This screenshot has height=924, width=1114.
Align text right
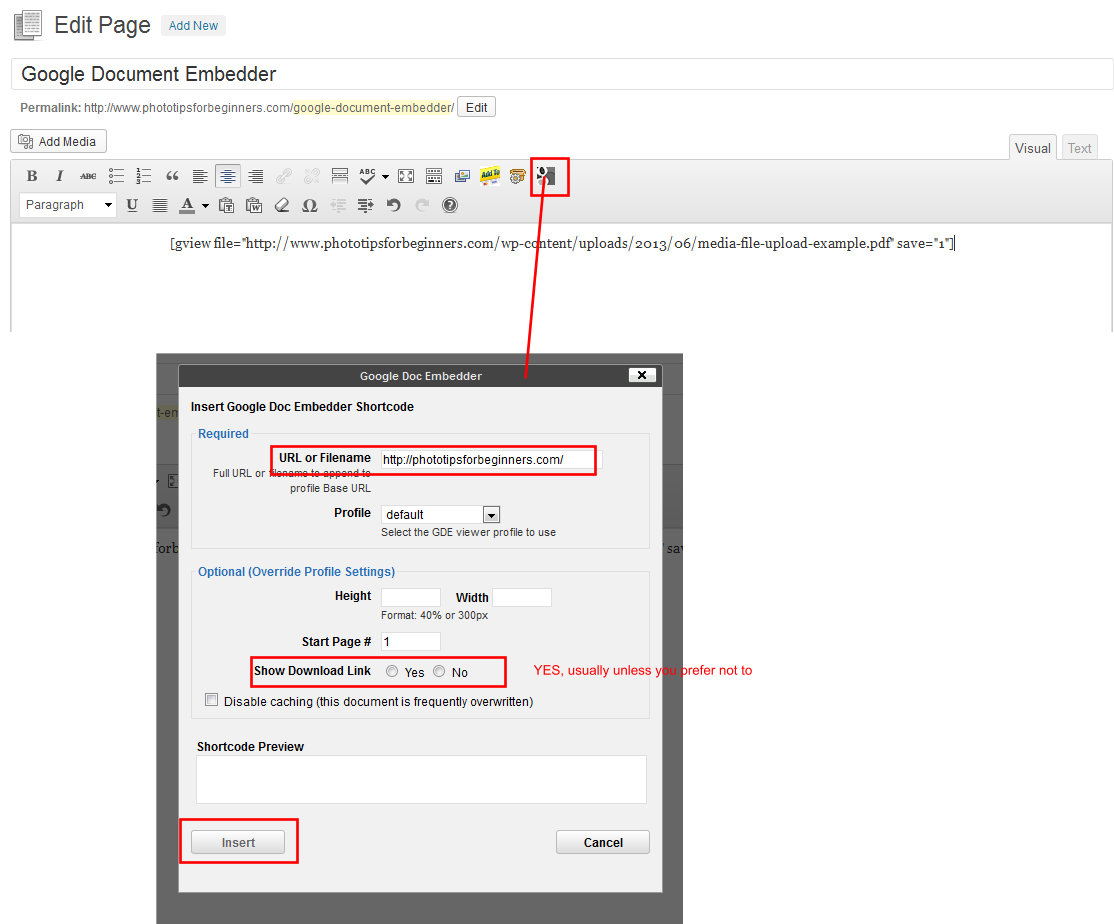pyautogui.click(x=256, y=176)
